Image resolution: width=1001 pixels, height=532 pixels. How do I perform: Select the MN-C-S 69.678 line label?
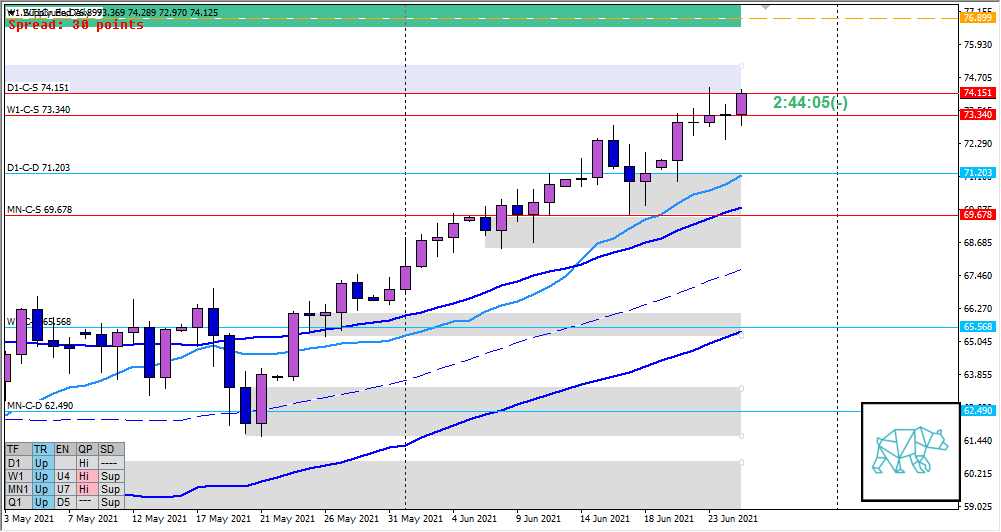(x=41, y=209)
